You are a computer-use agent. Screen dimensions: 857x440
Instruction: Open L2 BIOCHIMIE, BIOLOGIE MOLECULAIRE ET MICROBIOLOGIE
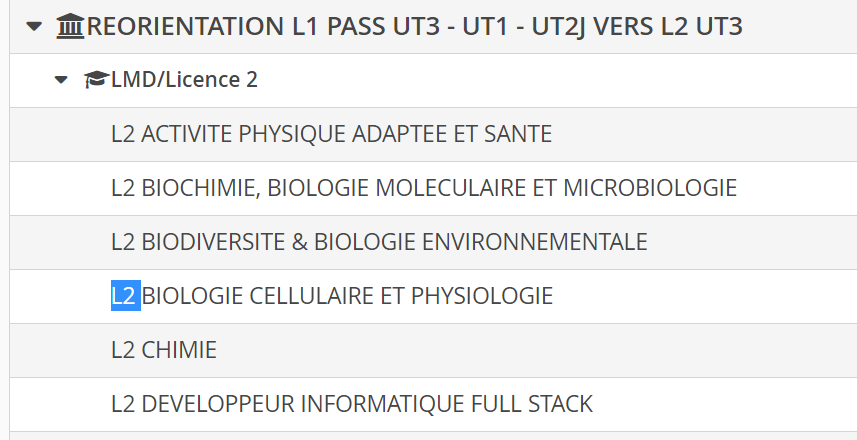(x=424, y=188)
